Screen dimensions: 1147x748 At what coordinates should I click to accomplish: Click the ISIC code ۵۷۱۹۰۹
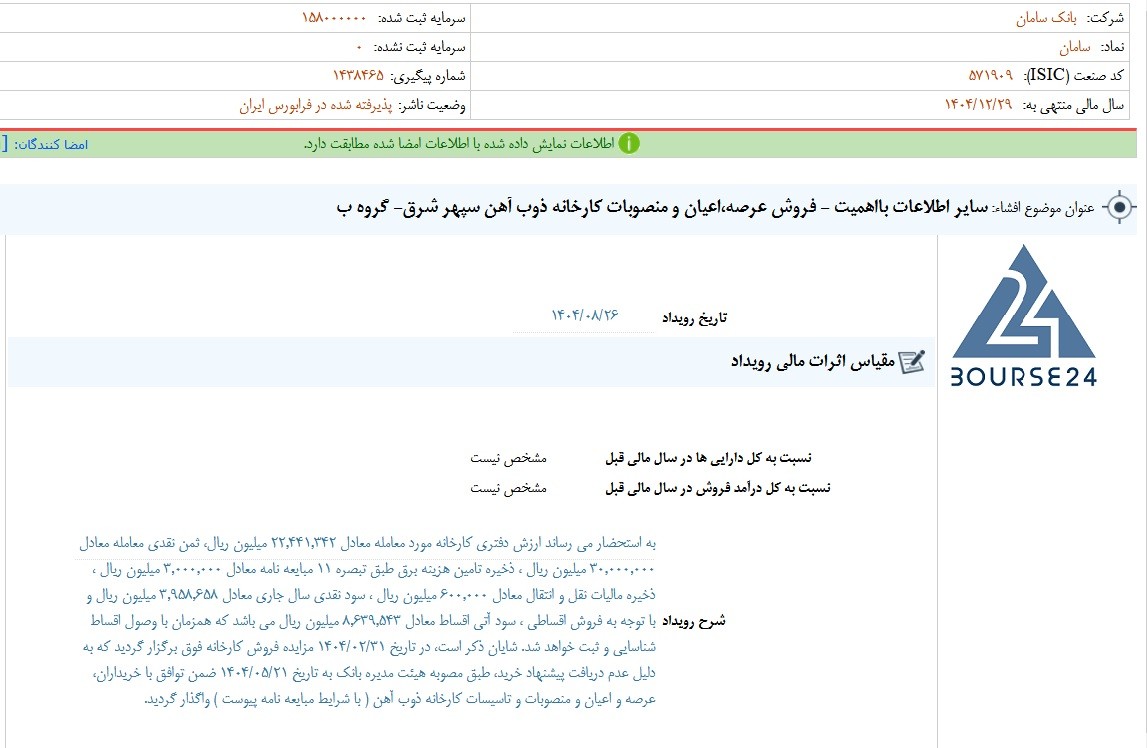pyautogui.click(x=990, y=75)
